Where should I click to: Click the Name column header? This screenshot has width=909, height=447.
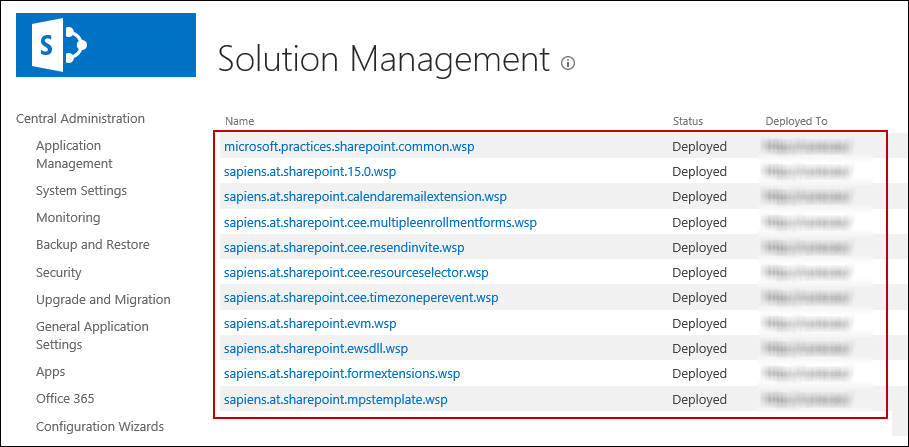(239, 121)
